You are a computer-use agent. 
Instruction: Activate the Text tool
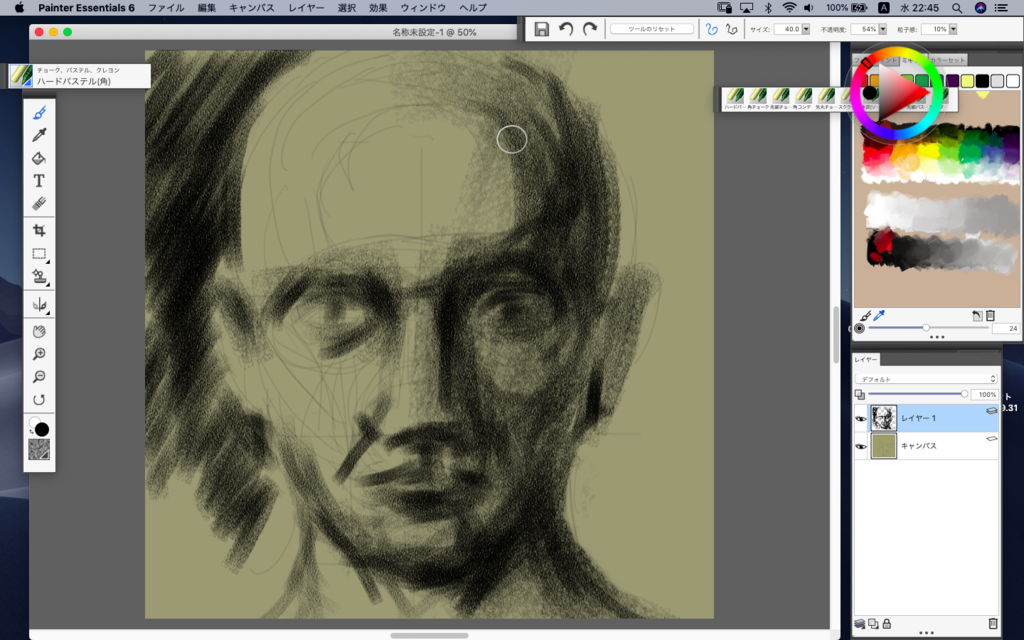(x=39, y=181)
